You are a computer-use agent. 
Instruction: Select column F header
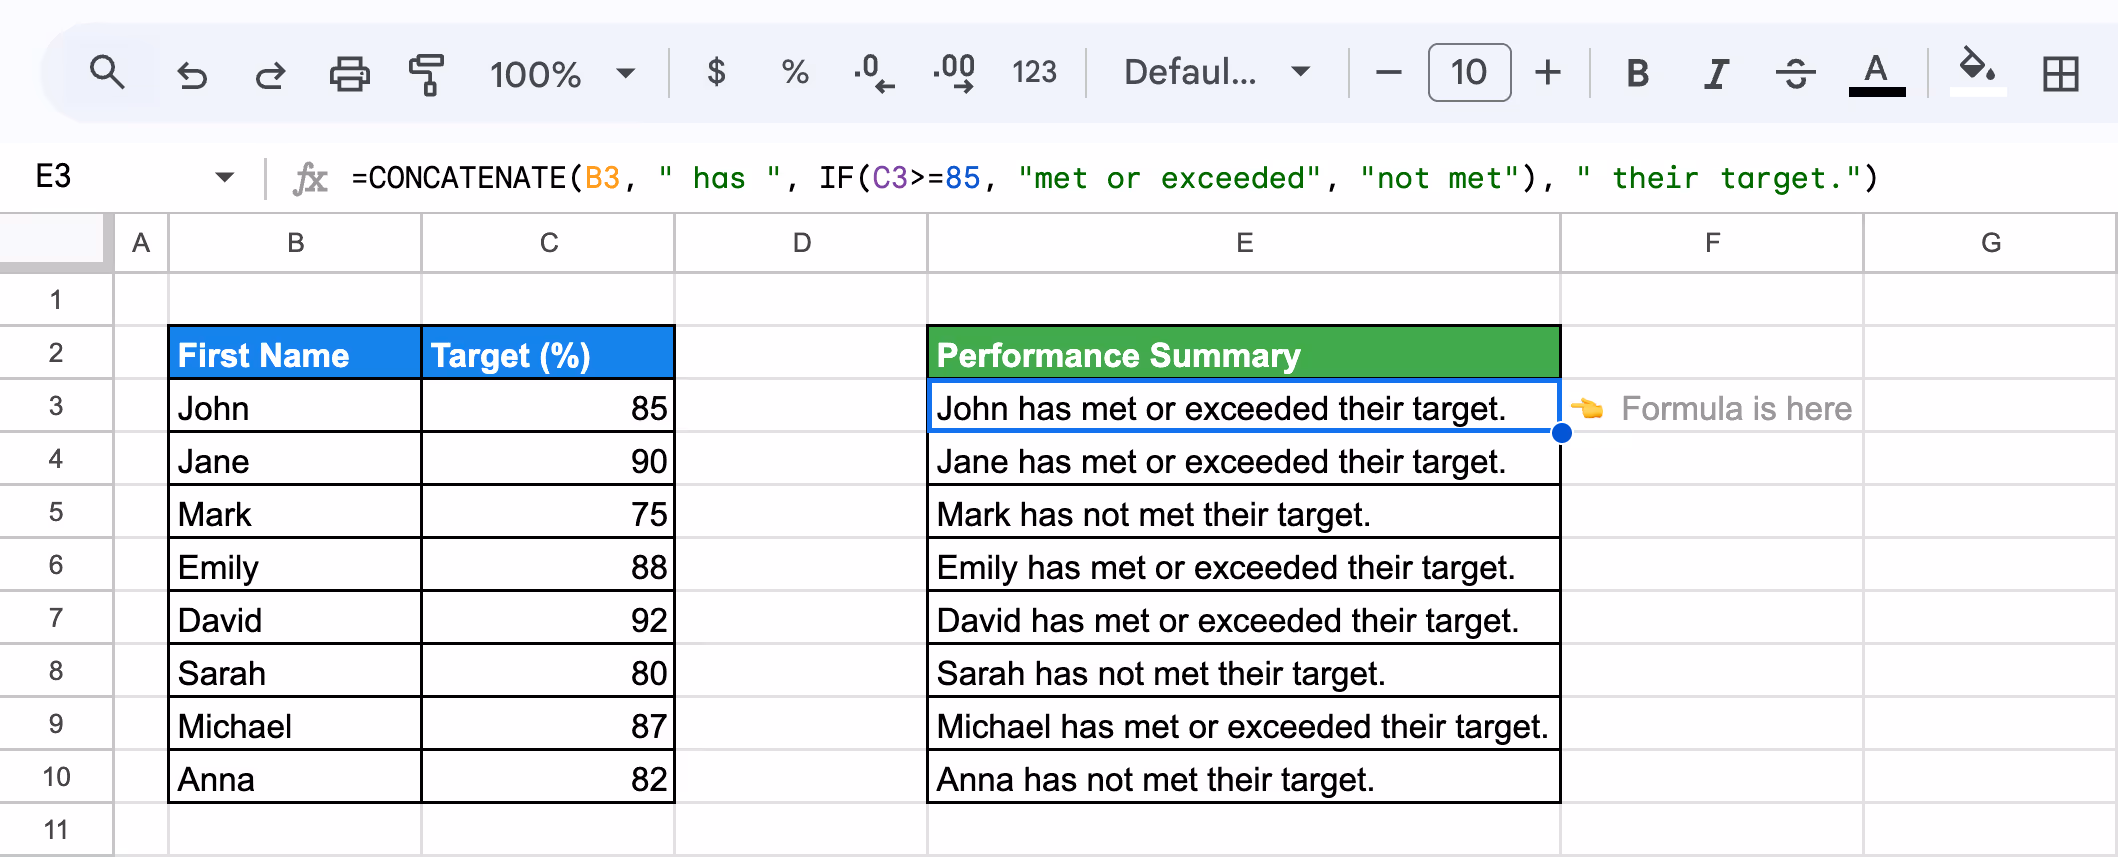[1712, 243]
